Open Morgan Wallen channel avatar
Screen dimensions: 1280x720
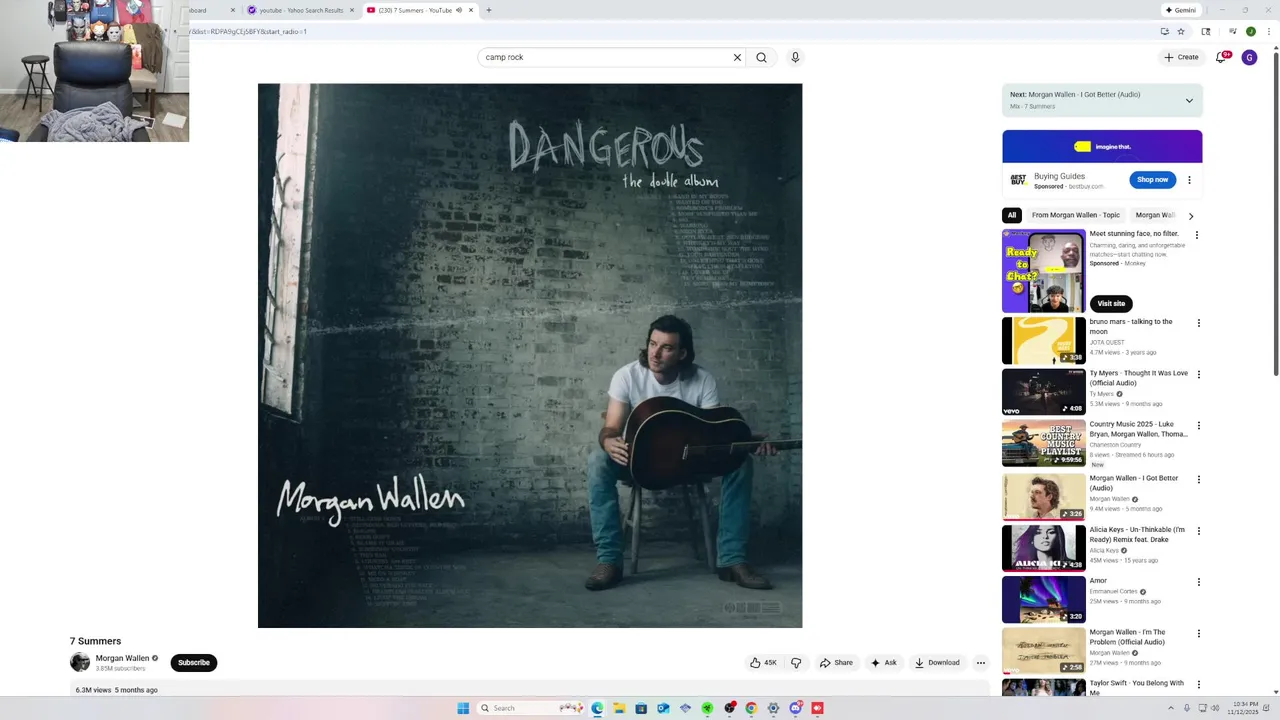pos(80,662)
